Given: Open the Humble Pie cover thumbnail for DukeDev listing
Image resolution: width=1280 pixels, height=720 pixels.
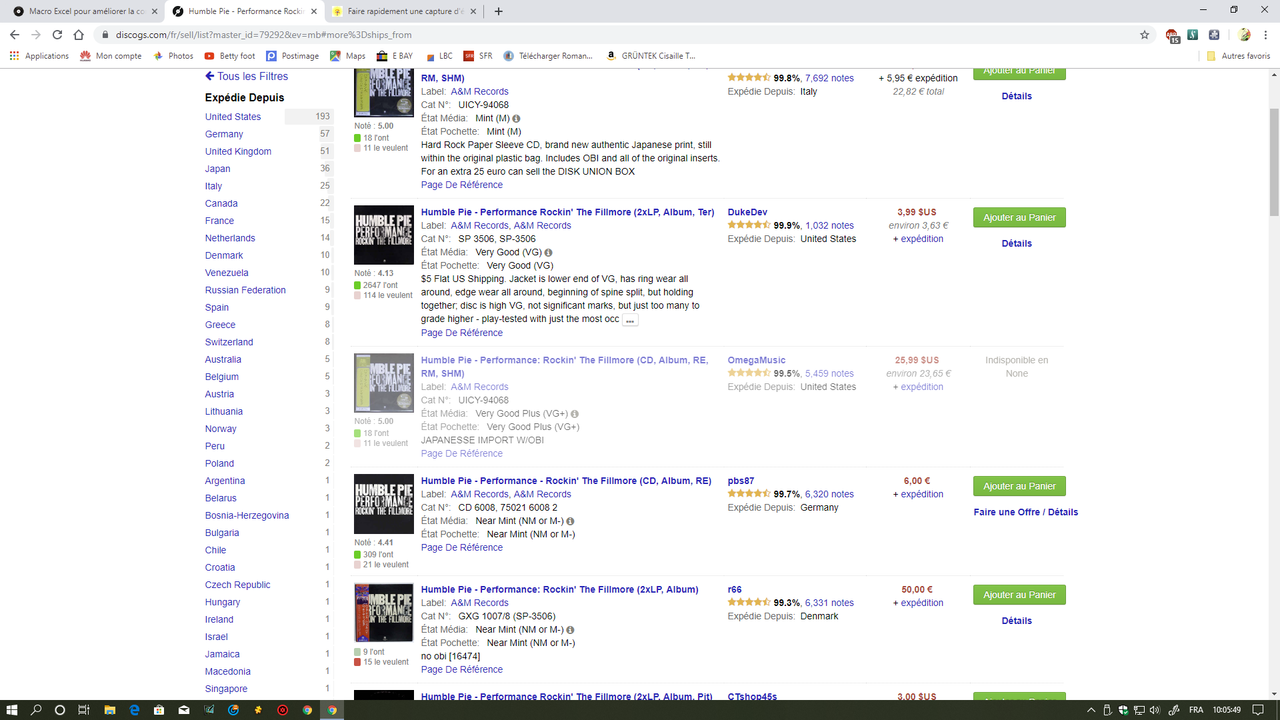Looking at the screenshot, I should pyautogui.click(x=384, y=235).
